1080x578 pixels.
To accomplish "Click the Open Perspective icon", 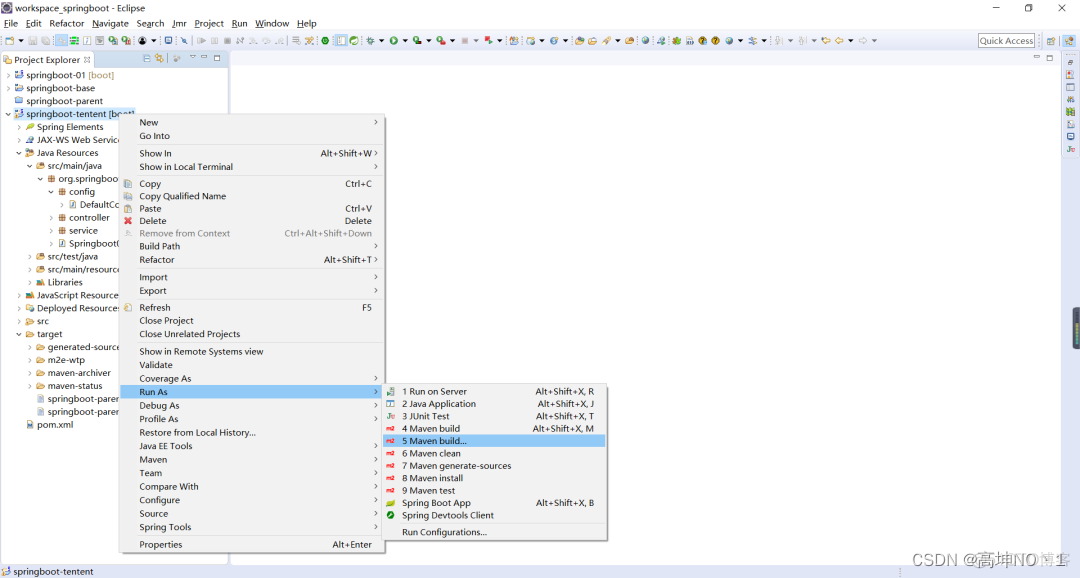I will [1051, 41].
